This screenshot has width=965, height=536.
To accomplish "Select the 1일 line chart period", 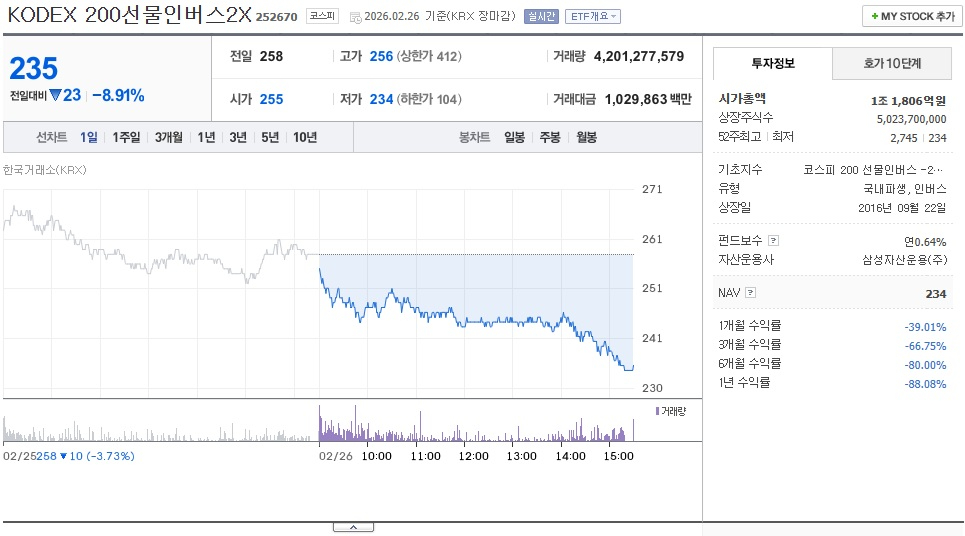I will click(x=89, y=137).
